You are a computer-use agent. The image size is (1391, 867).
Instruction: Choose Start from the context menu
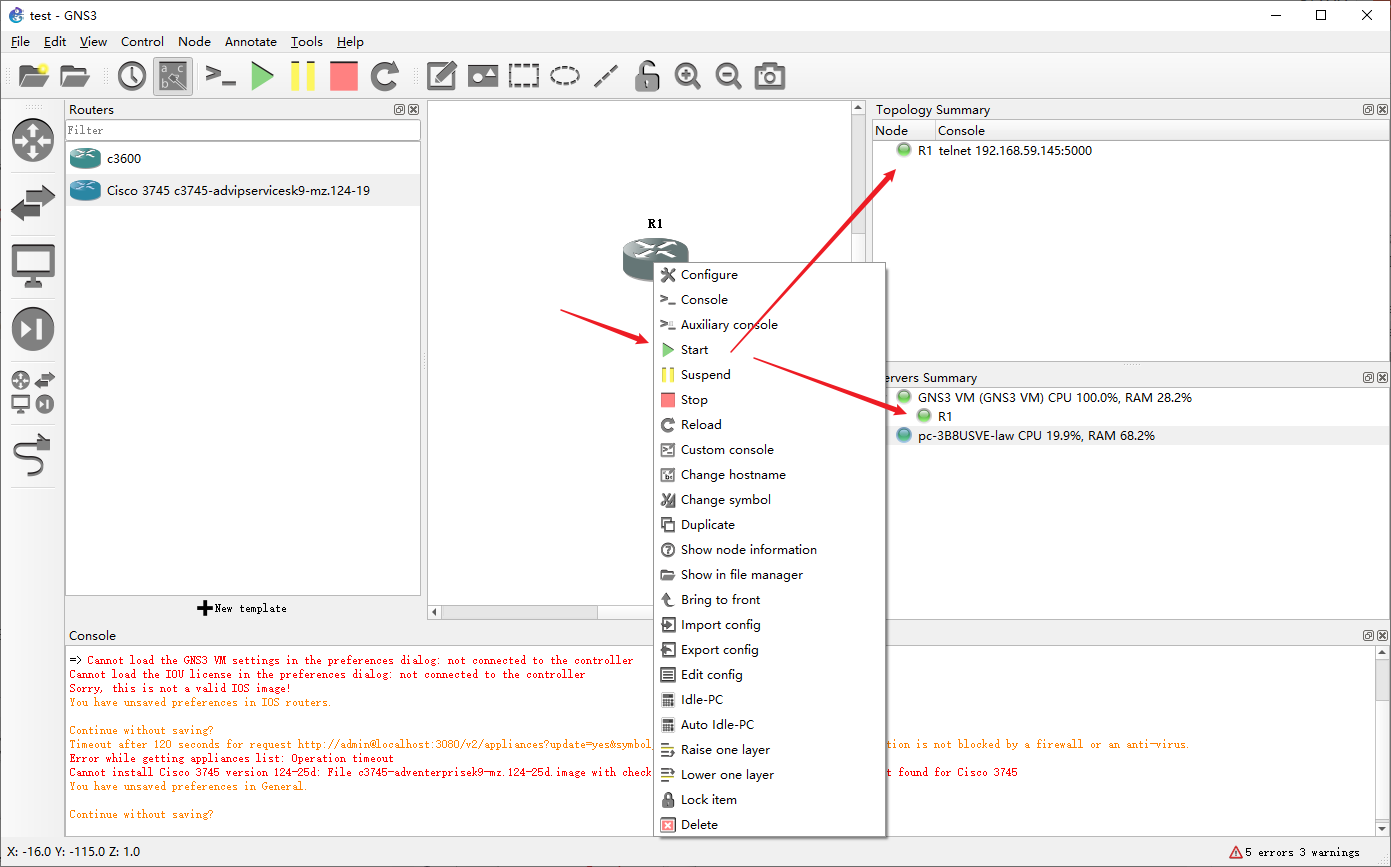769,350
